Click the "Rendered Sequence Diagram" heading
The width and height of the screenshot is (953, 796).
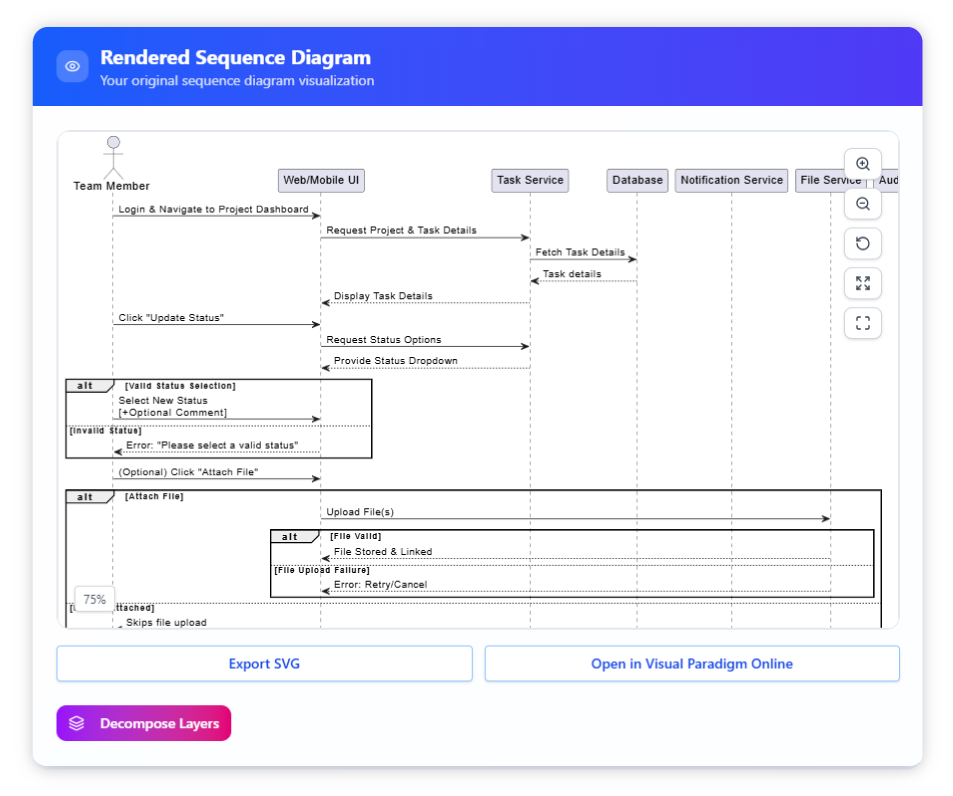(235, 58)
